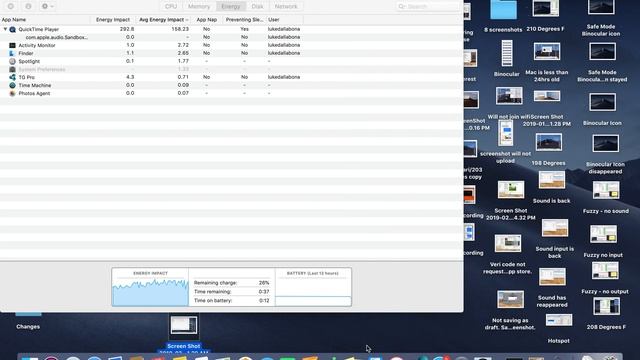The image size is (640, 360).
Task: Click the Time remaining 0:37 readout
Action: point(231,291)
